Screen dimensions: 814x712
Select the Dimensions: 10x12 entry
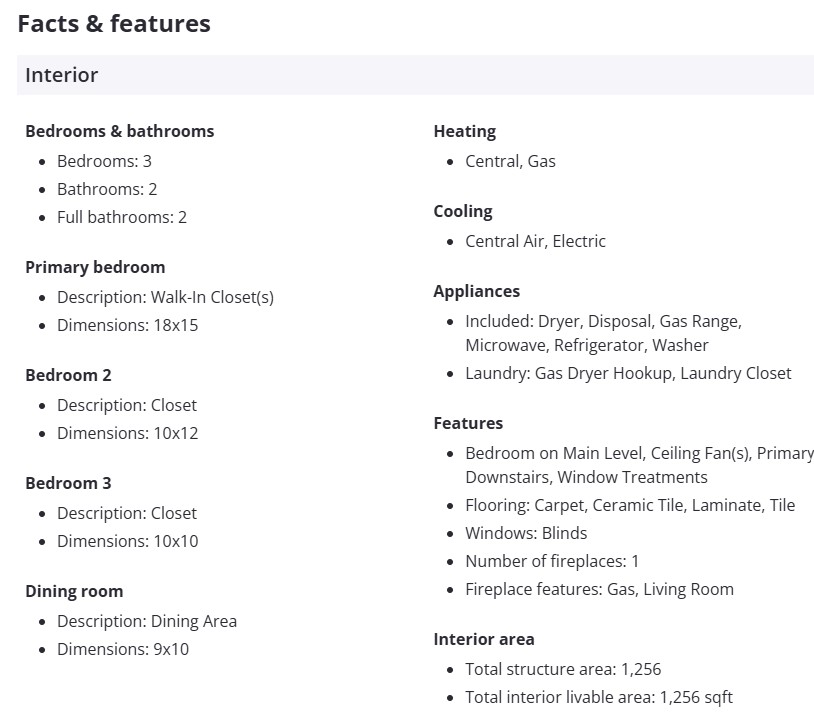pos(127,433)
